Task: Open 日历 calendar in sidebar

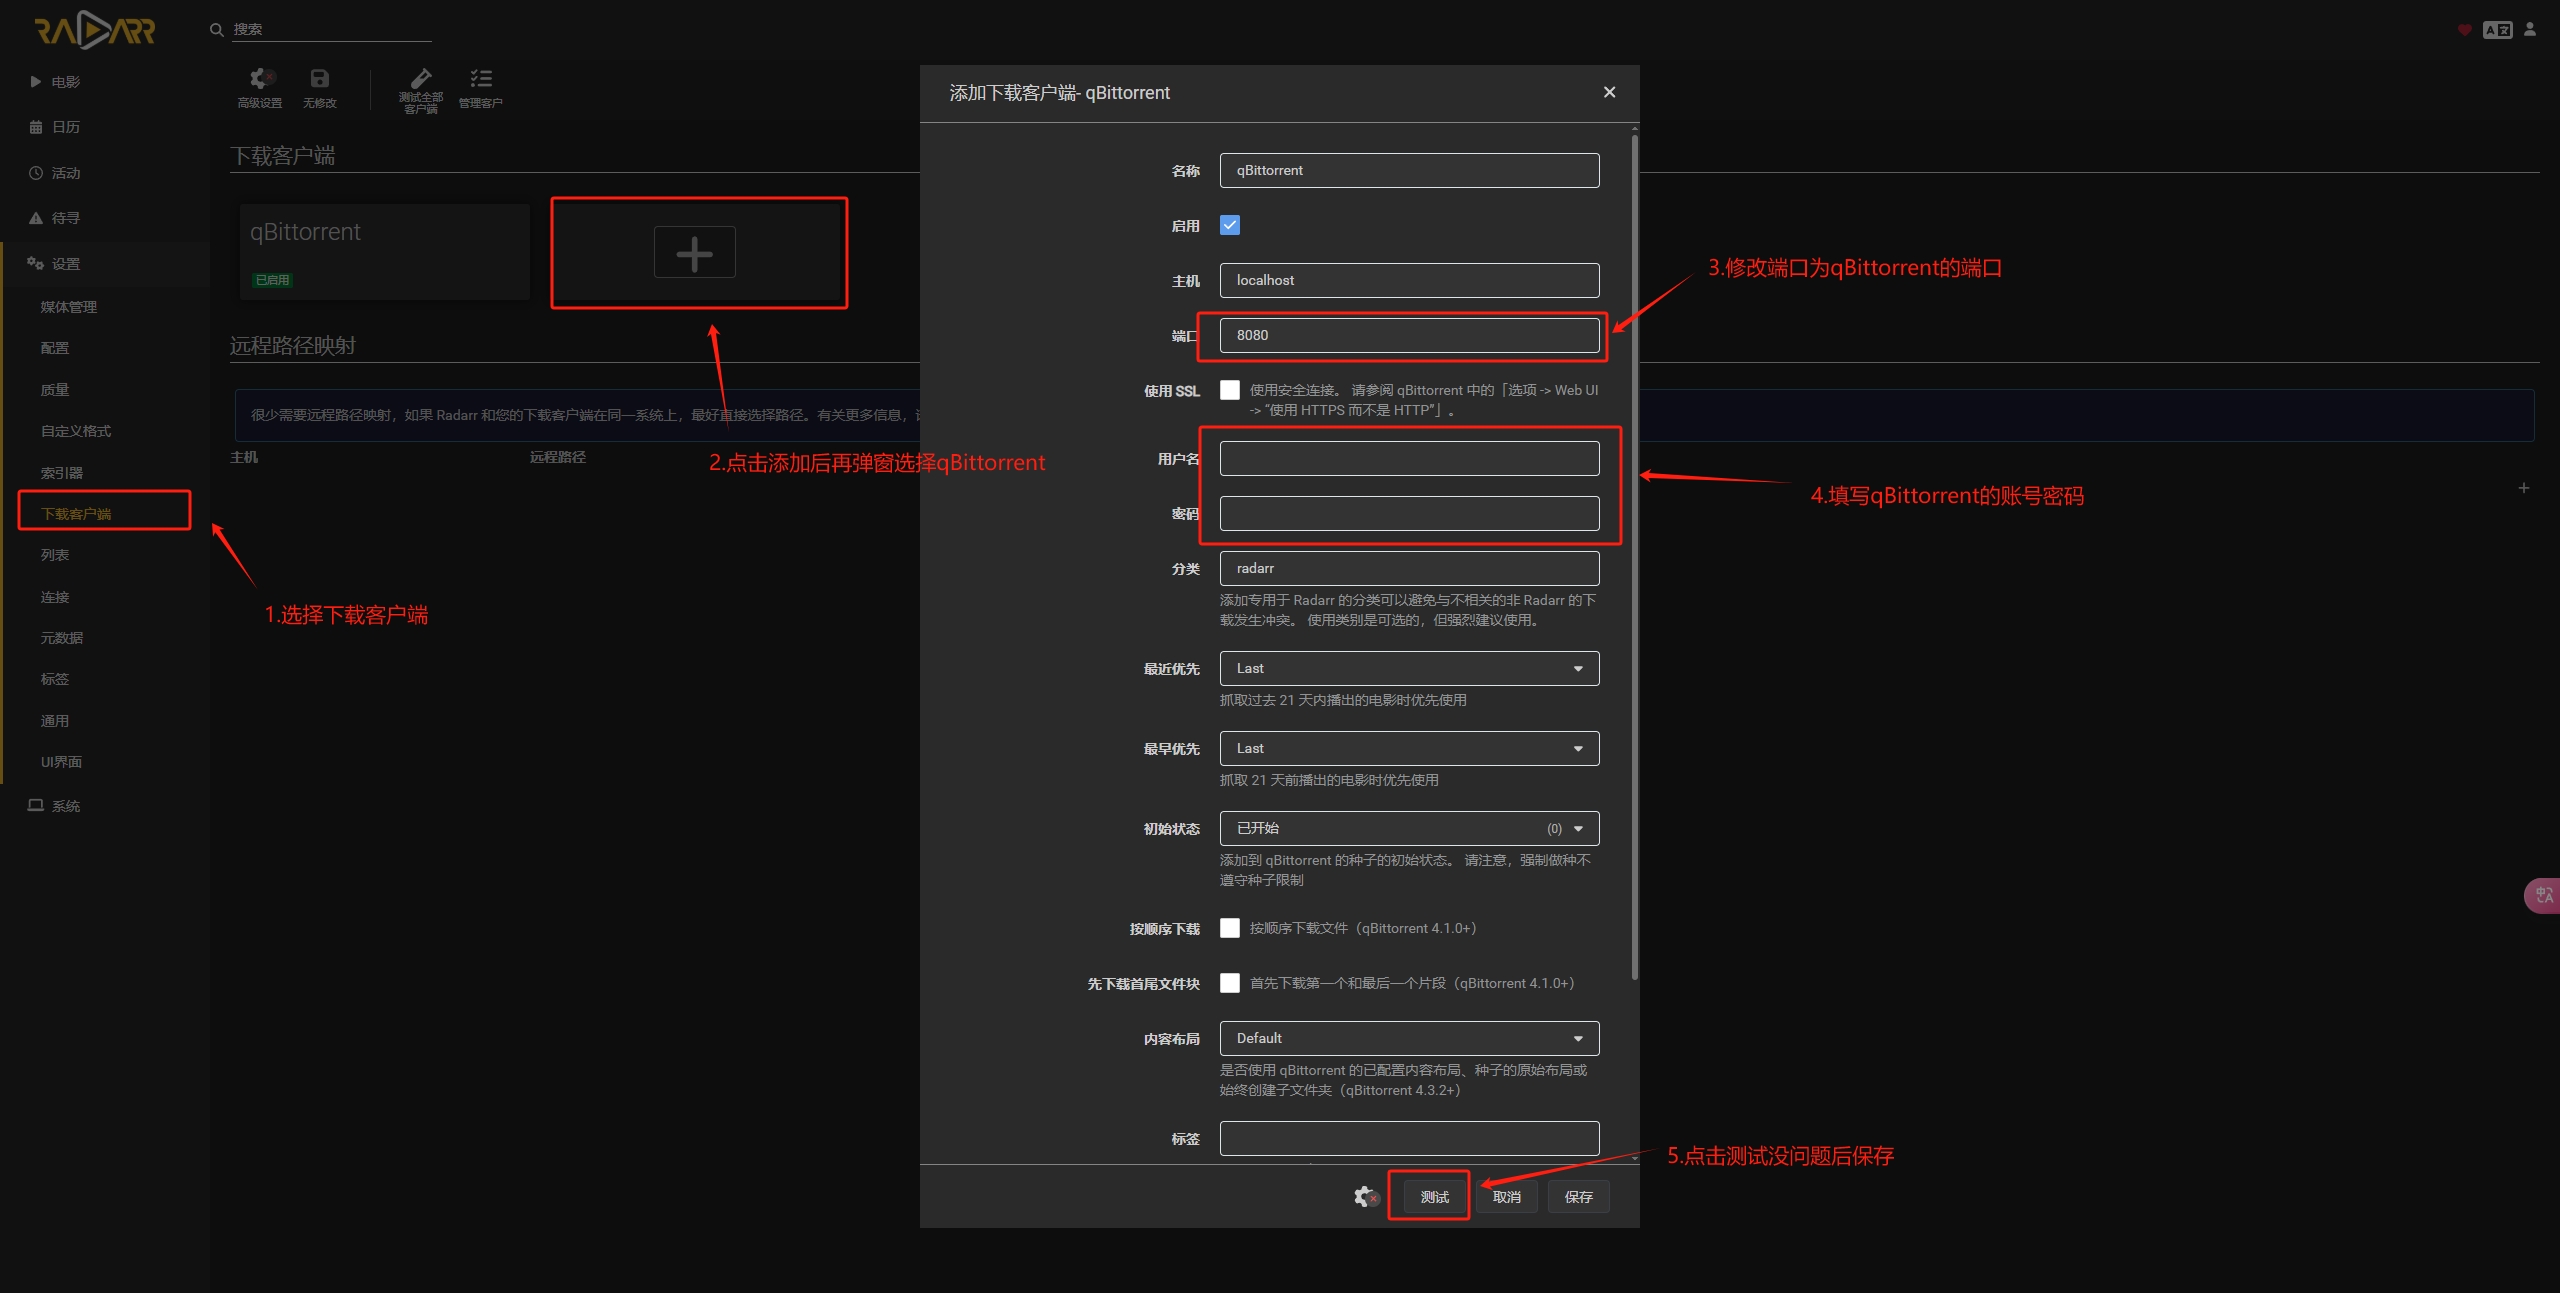Action: pos(105,127)
